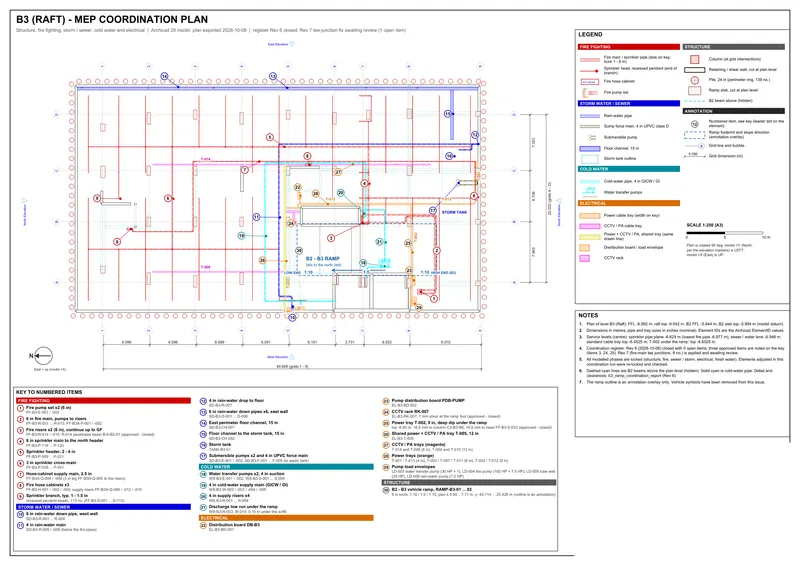Select supply riser marker 20 on the plan
Image resolution: width=800 pixels, height=566 pixels.
coord(341,192)
